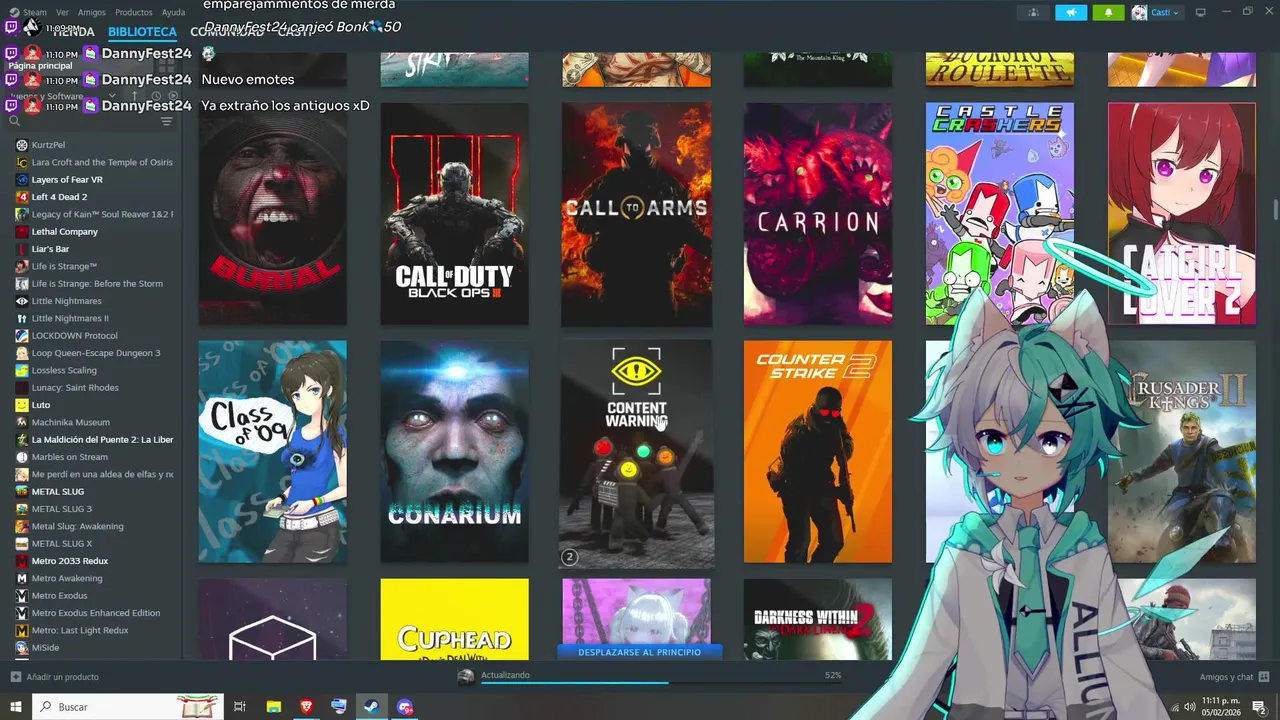Click the PUBG download icon beside Actualizando
The height and width of the screenshot is (720, 1280).
[x=465, y=676]
